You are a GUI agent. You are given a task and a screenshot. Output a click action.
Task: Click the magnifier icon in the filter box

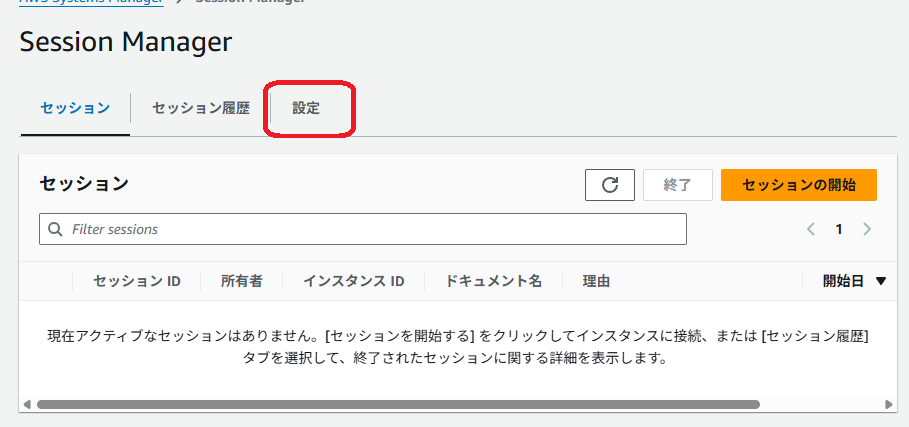pyautogui.click(x=56, y=229)
